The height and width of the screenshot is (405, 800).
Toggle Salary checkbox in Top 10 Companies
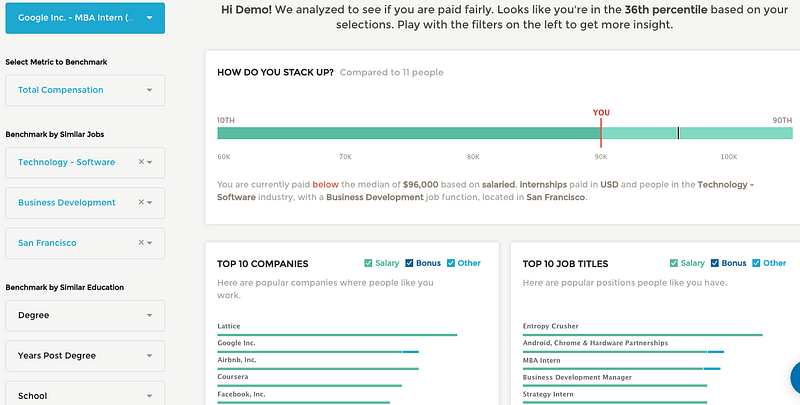(x=368, y=264)
